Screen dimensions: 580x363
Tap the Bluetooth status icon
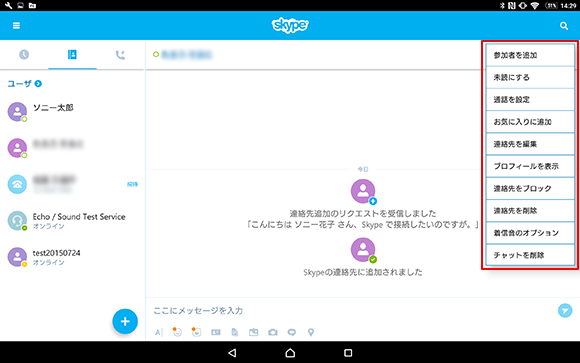click(x=502, y=6)
